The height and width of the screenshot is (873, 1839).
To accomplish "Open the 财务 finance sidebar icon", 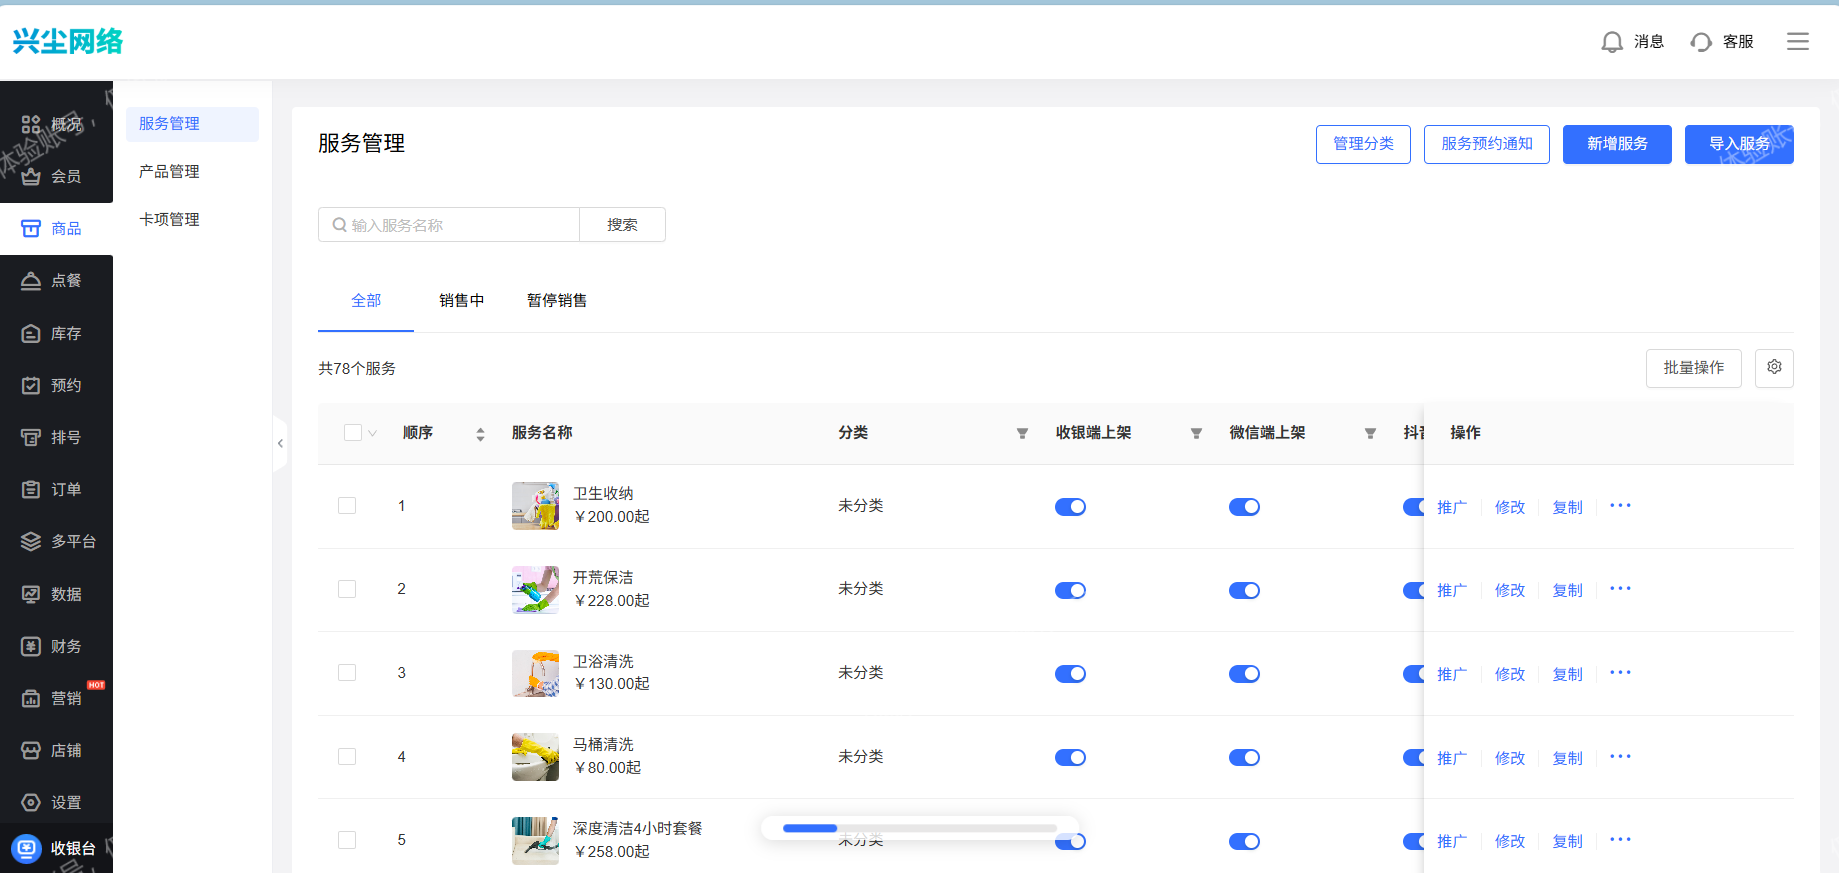I will [x=31, y=646].
